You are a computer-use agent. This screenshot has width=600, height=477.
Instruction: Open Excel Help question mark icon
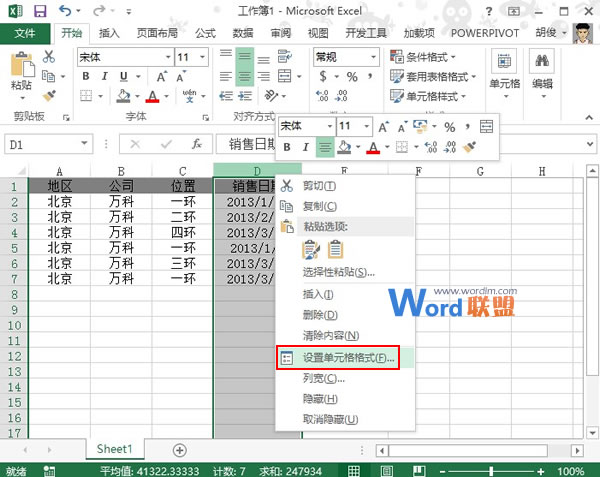point(489,11)
